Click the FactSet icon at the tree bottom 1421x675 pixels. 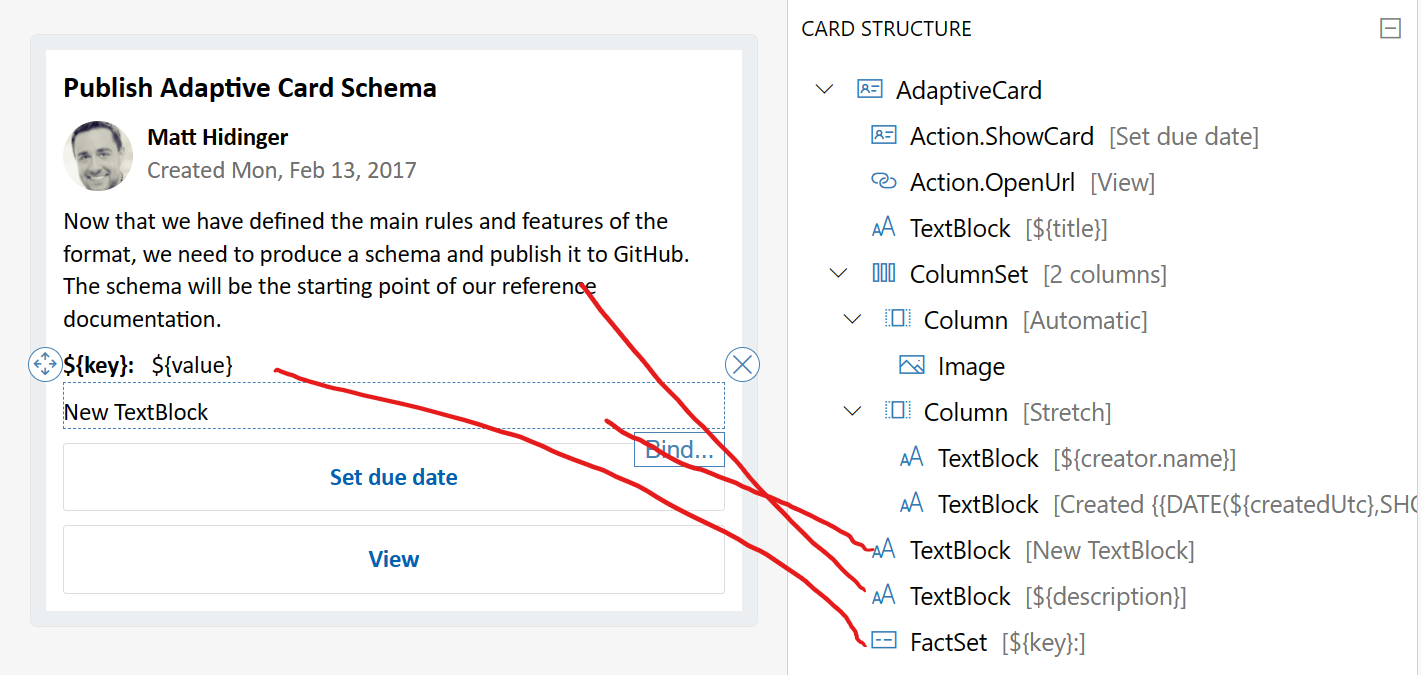883,641
